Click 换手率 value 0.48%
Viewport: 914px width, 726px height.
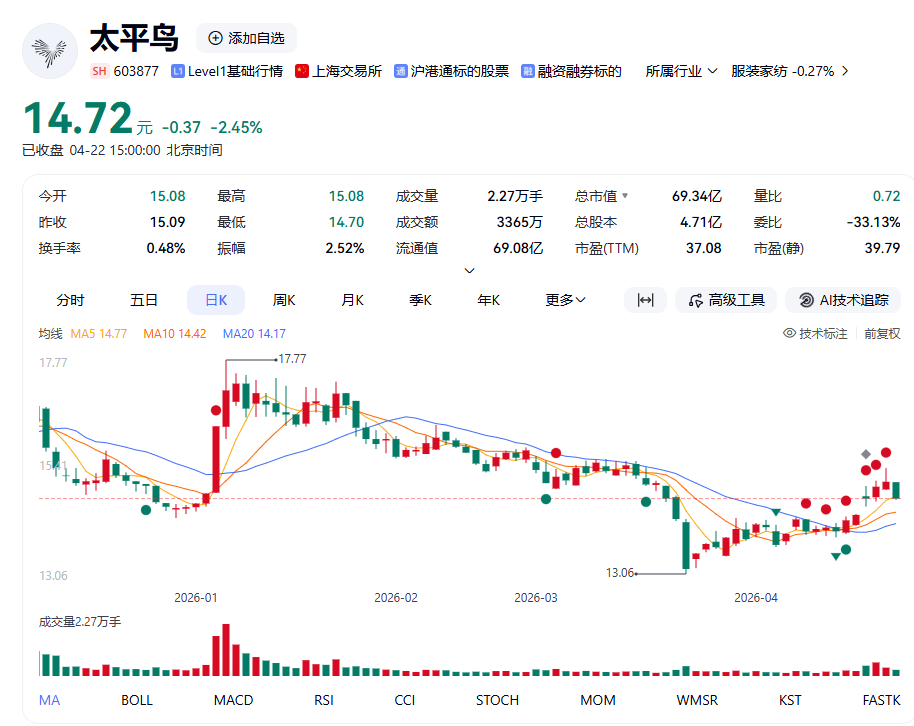coord(166,248)
